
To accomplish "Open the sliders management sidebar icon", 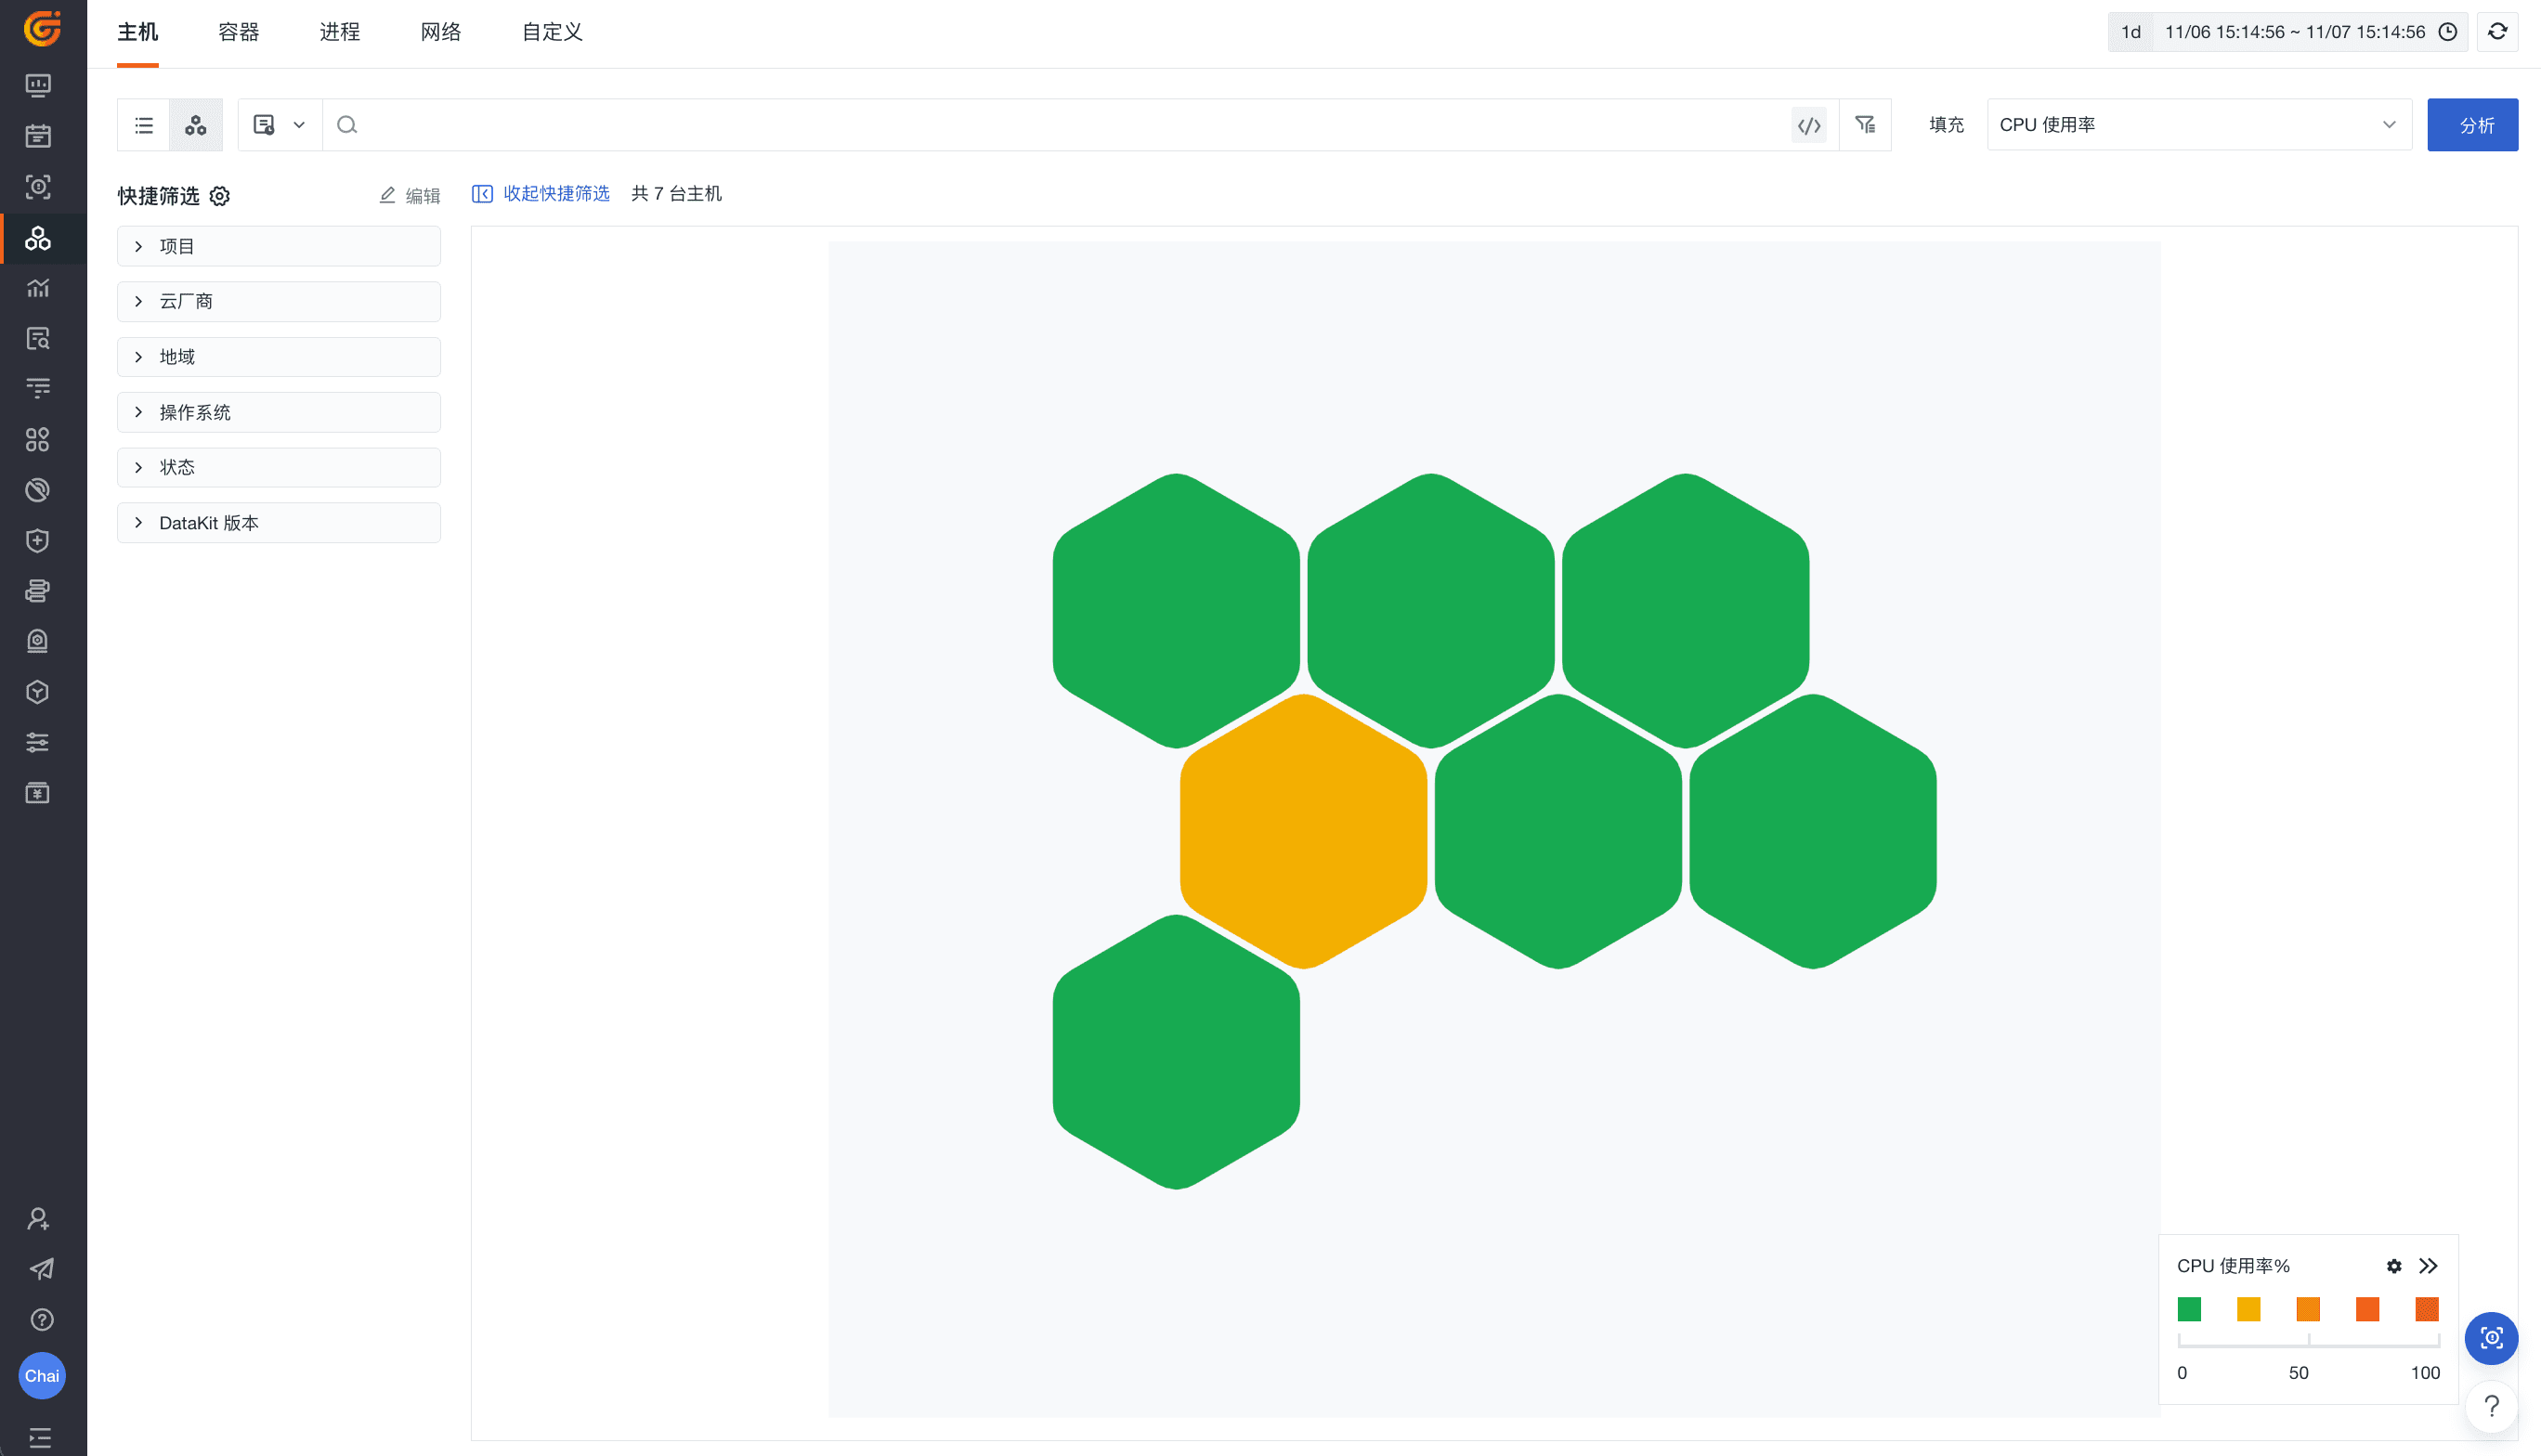I will click(x=38, y=742).
